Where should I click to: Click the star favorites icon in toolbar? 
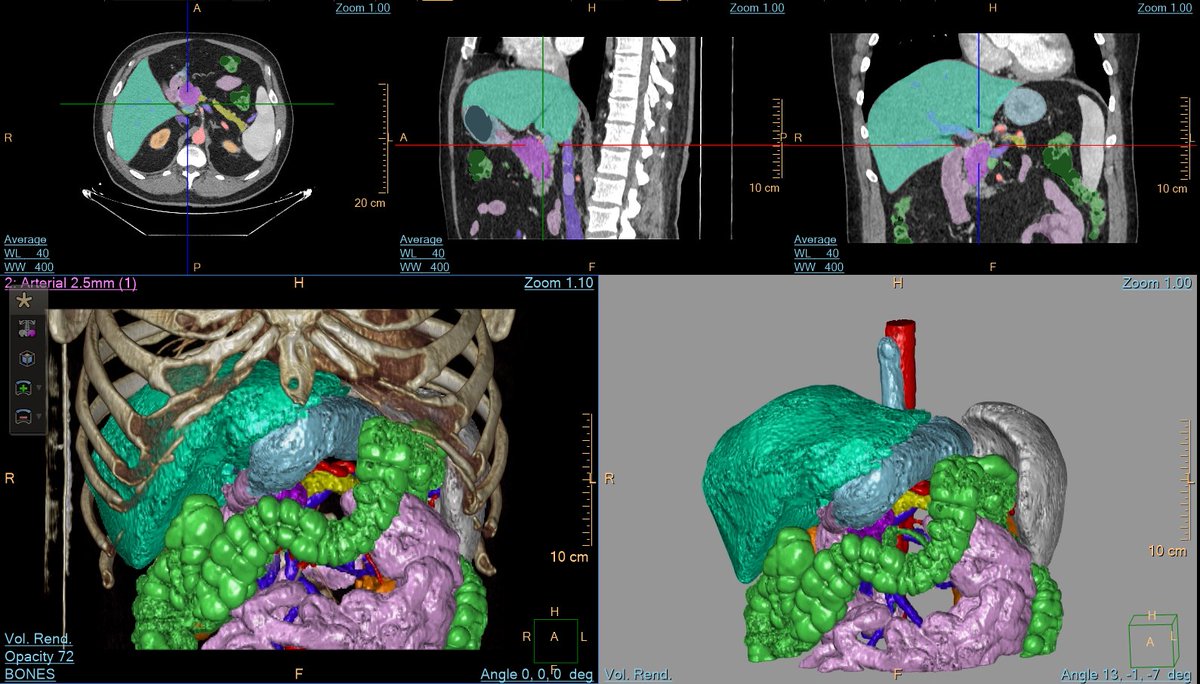pyautogui.click(x=25, y=300)
